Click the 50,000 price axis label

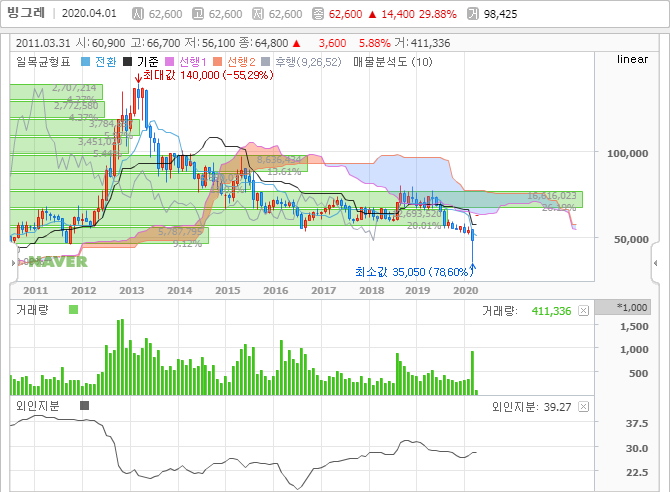(631, 239)
